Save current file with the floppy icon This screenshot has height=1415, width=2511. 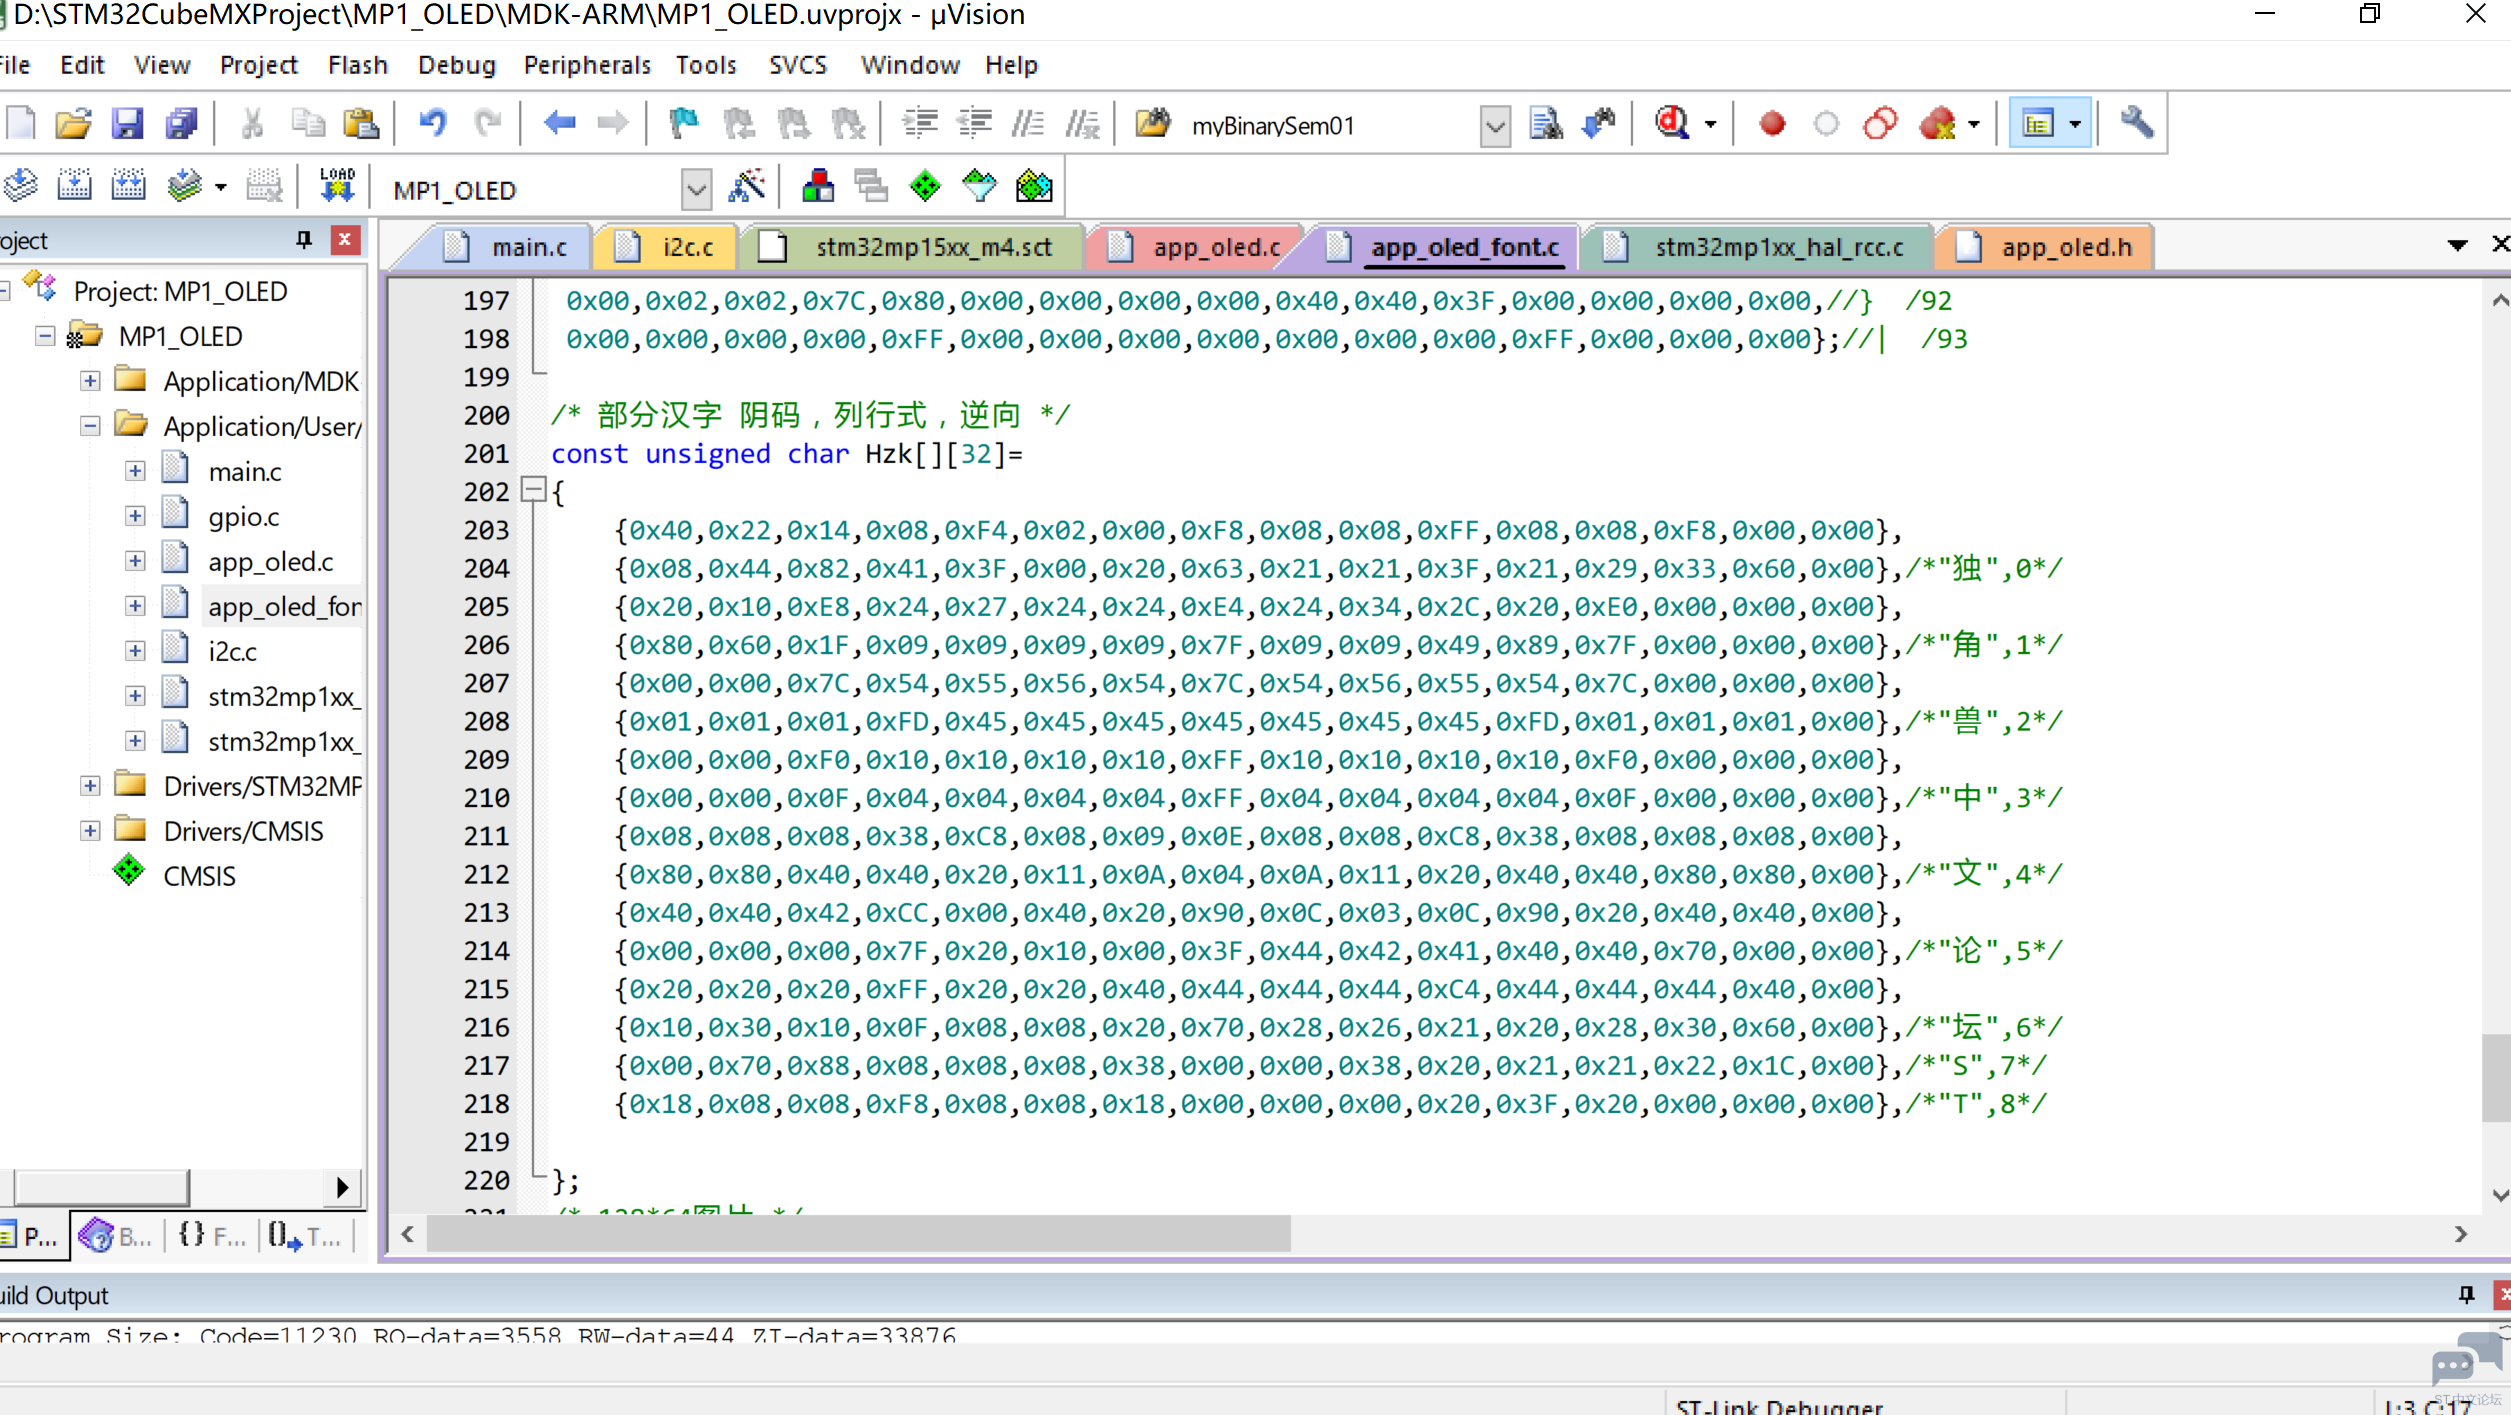[127, 123]
